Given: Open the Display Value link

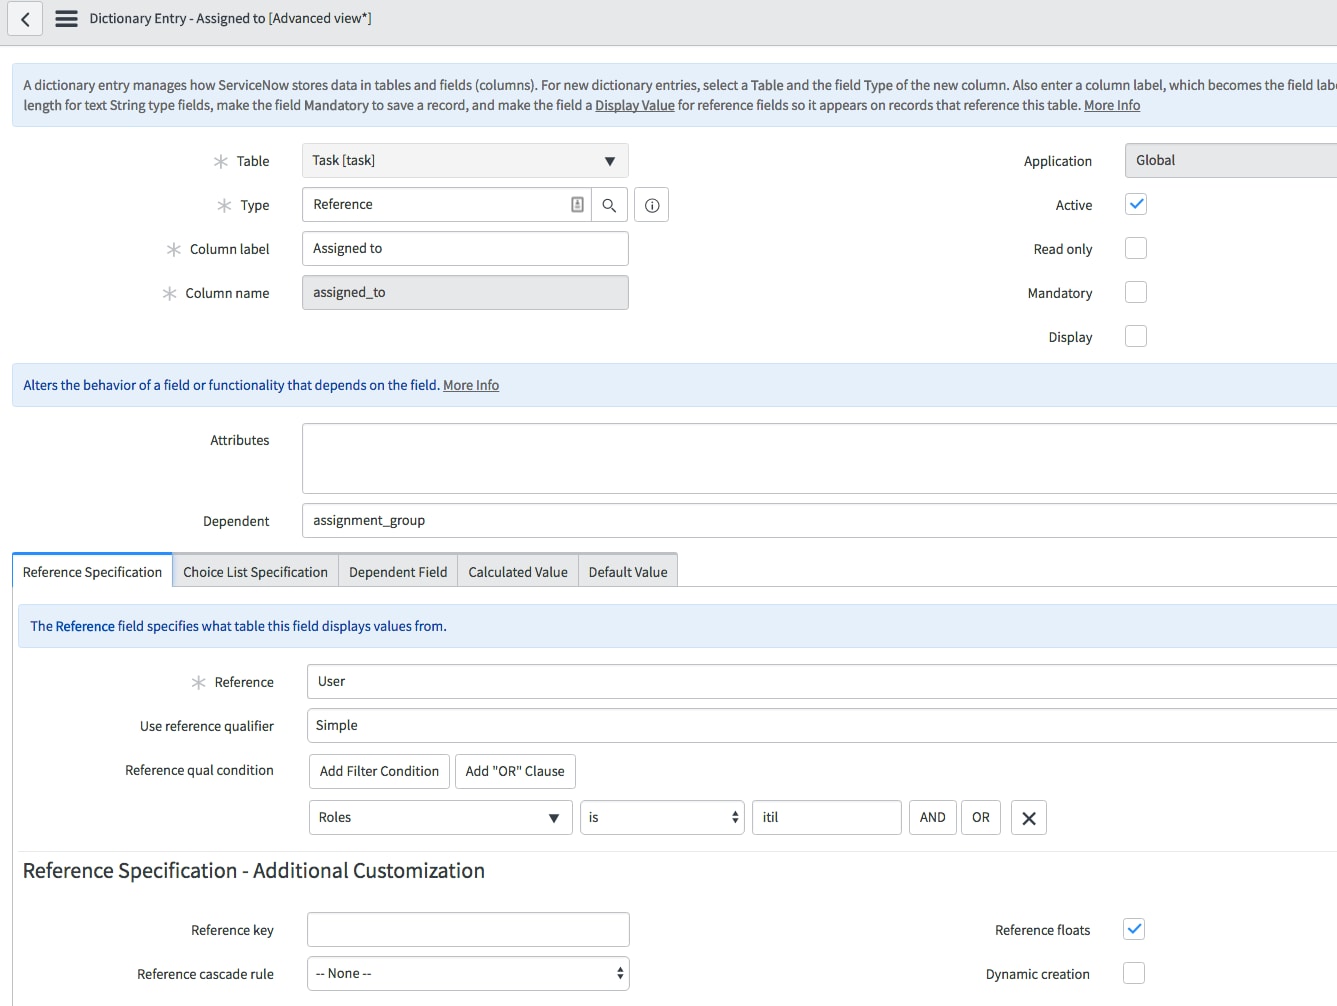Looking at the screenshot, I should click(x=634, y=106).
